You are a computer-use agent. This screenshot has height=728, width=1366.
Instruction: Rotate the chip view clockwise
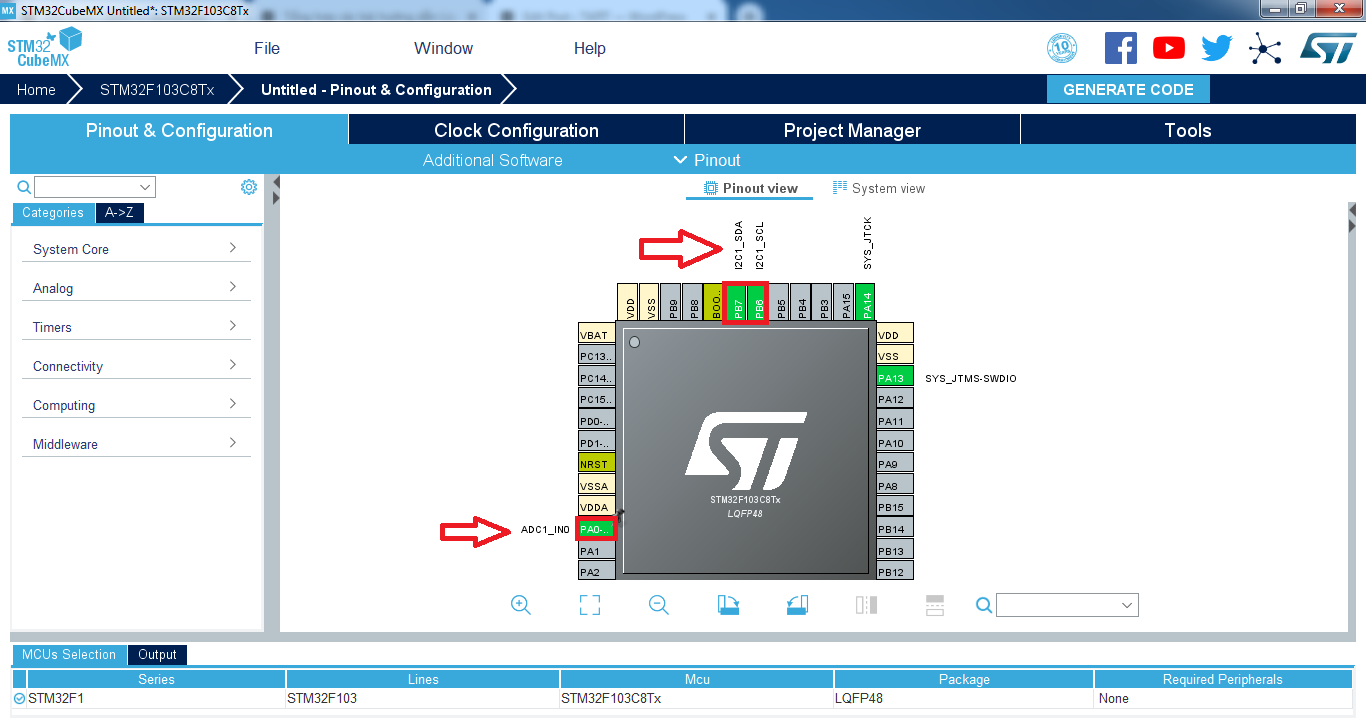728,605
